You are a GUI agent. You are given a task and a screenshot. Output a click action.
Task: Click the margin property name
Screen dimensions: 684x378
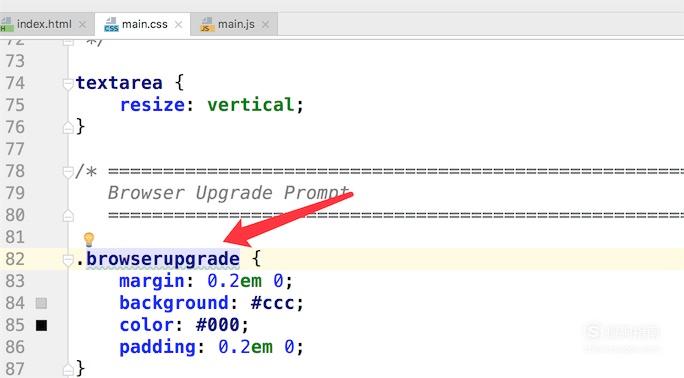click(152, 281)
